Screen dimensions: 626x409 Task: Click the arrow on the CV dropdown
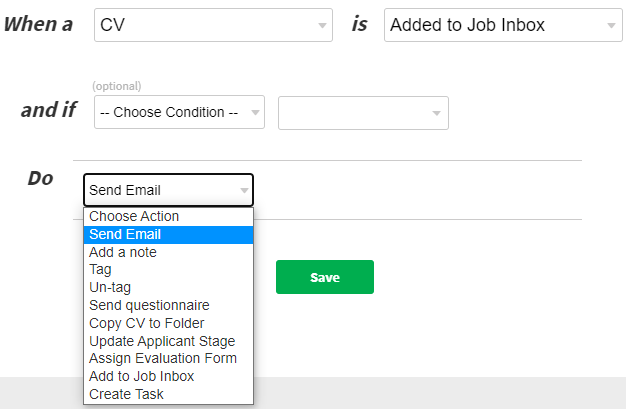[322, 25]
